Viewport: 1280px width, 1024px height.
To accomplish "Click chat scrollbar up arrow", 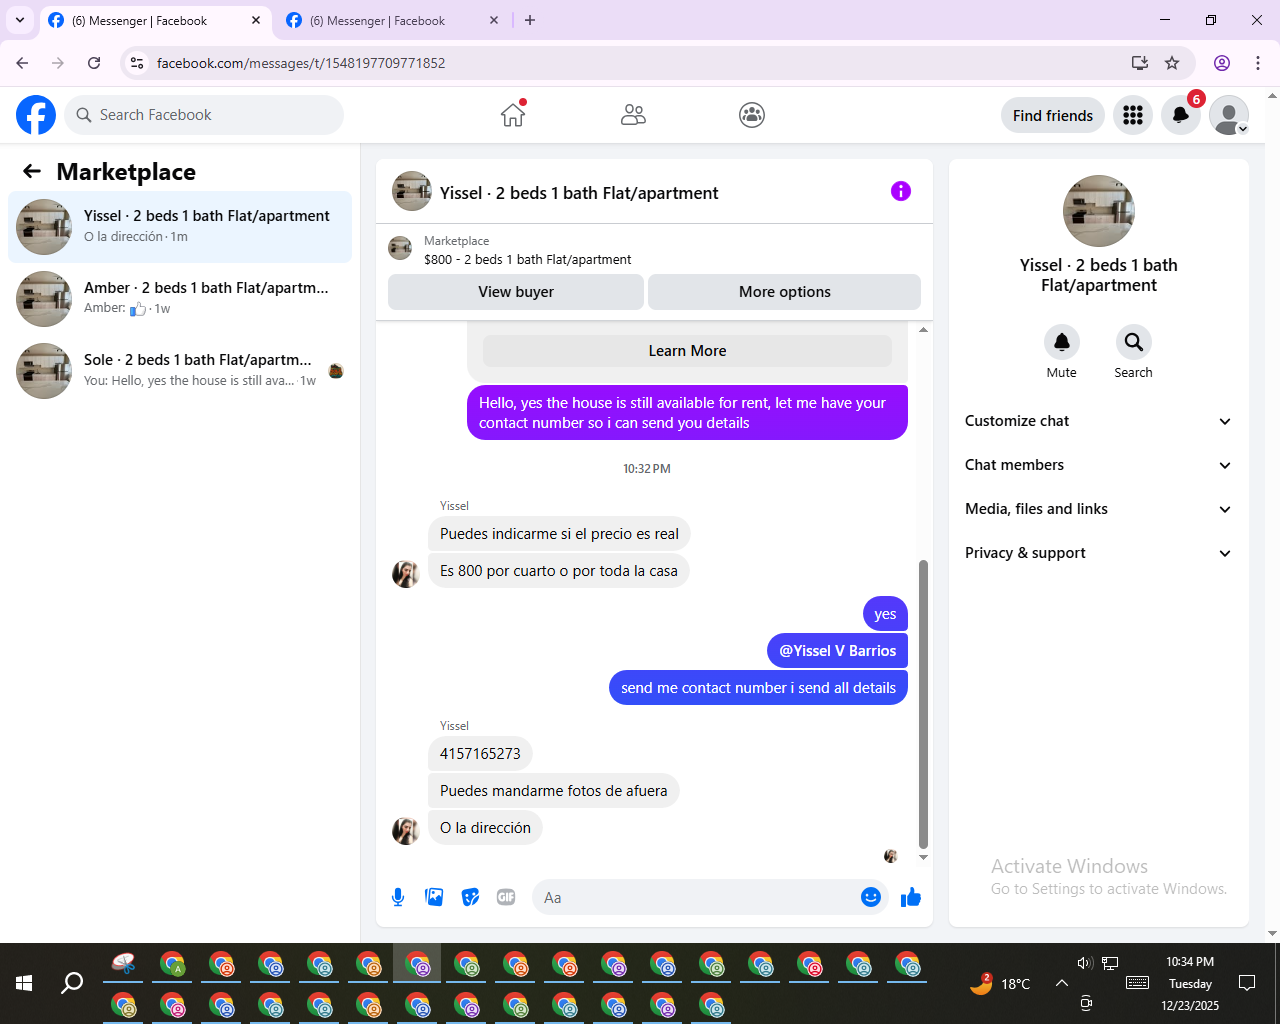I will (923, 329).
